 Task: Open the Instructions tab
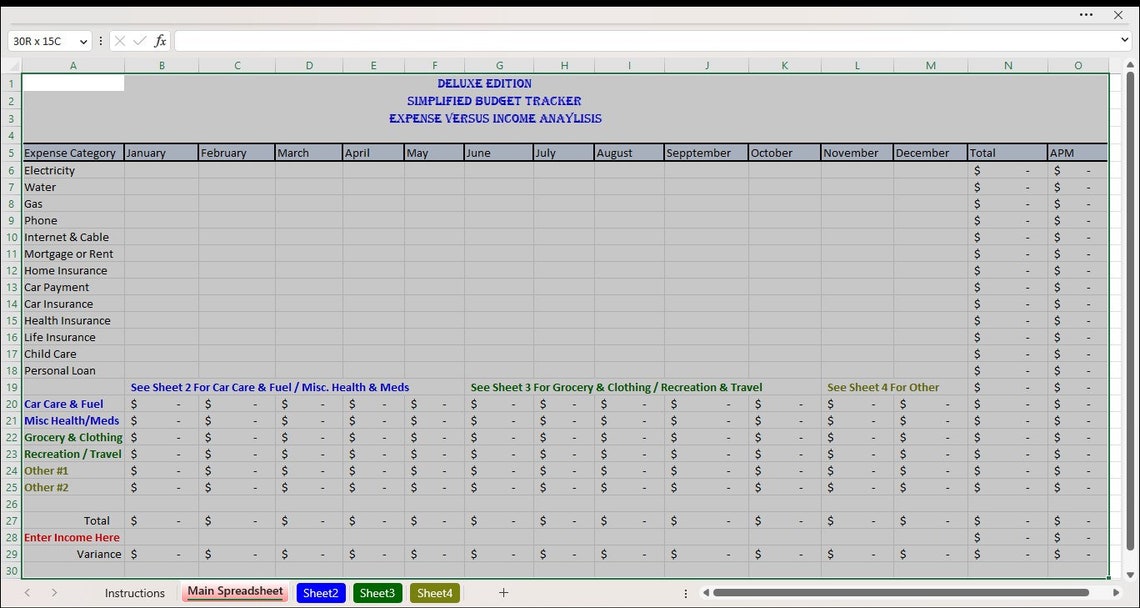[134, 592]
